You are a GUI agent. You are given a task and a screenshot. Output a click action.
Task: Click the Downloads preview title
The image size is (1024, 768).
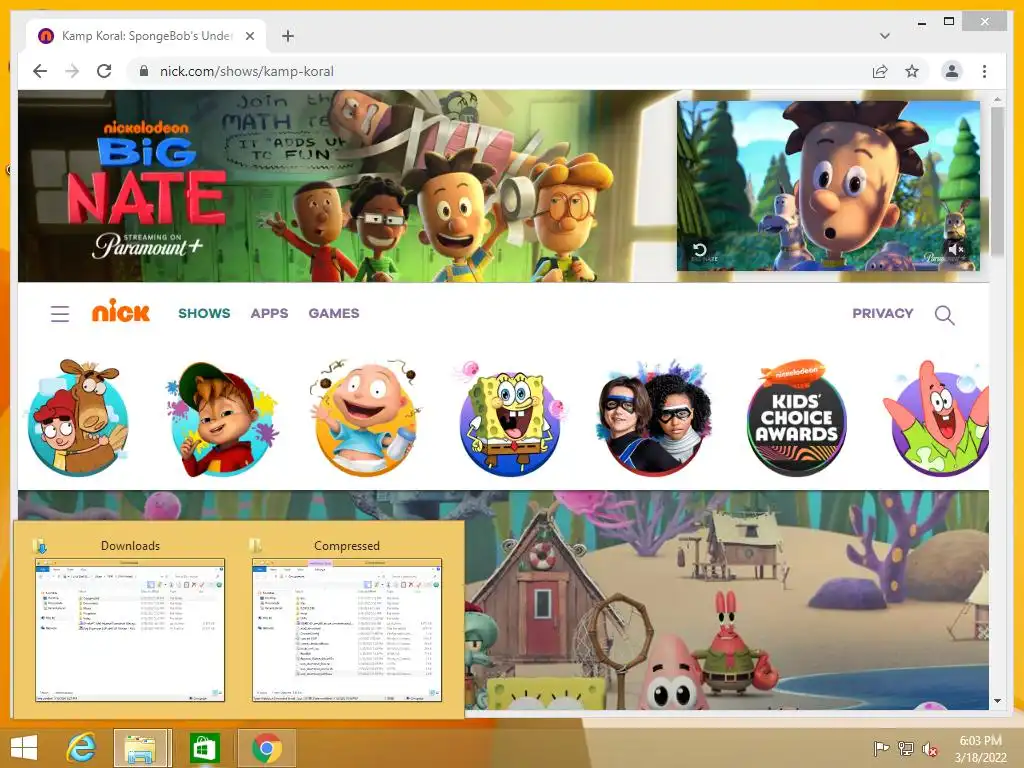130,546
